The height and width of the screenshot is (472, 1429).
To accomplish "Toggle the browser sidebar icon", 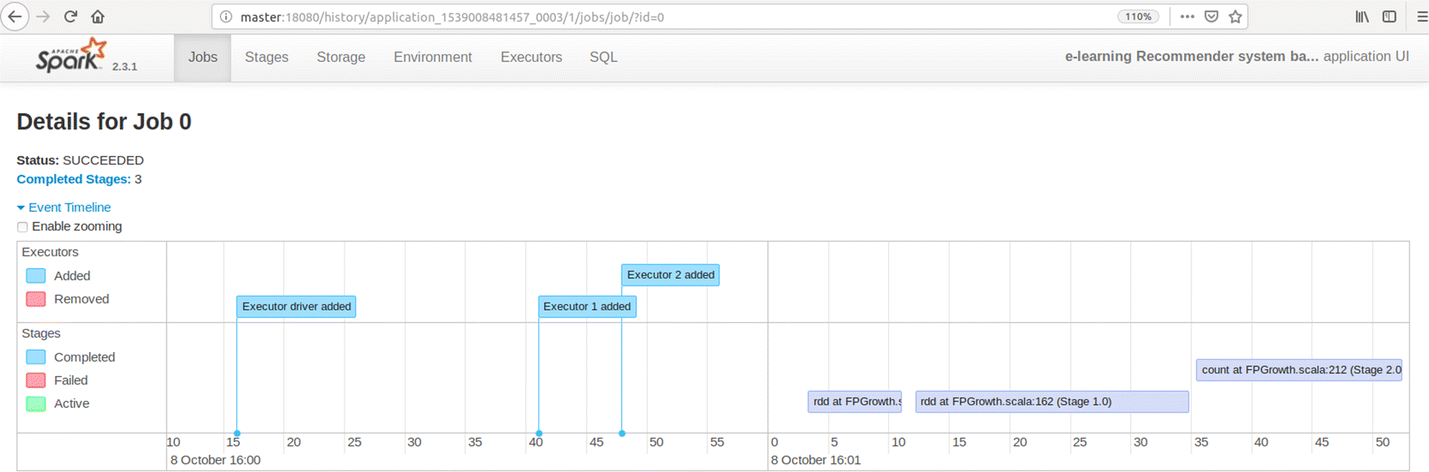I will coord(1389,16).
